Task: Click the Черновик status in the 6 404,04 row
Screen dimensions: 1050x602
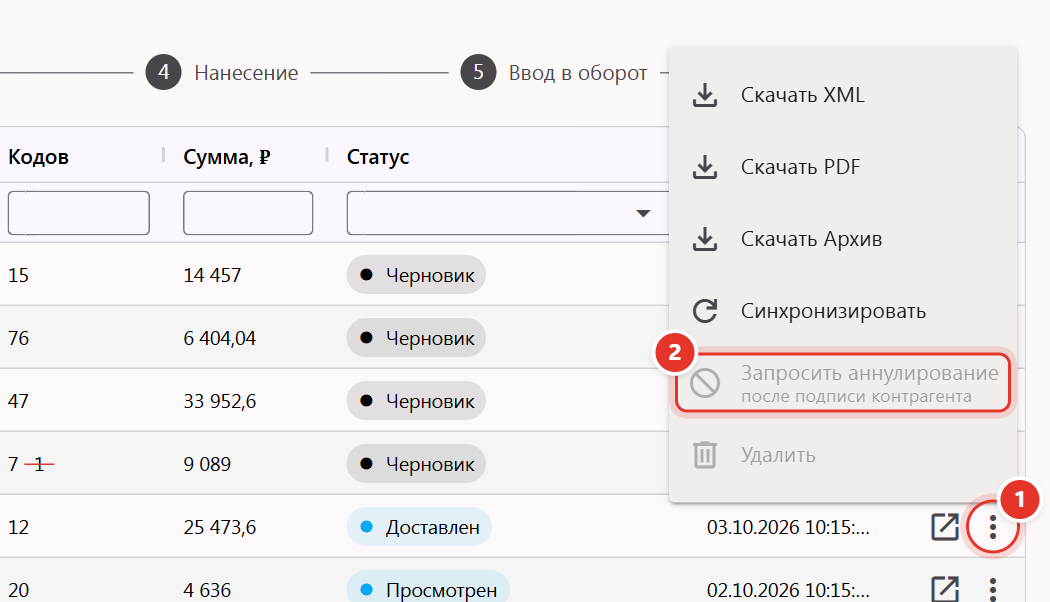Action: pos(416,338)
